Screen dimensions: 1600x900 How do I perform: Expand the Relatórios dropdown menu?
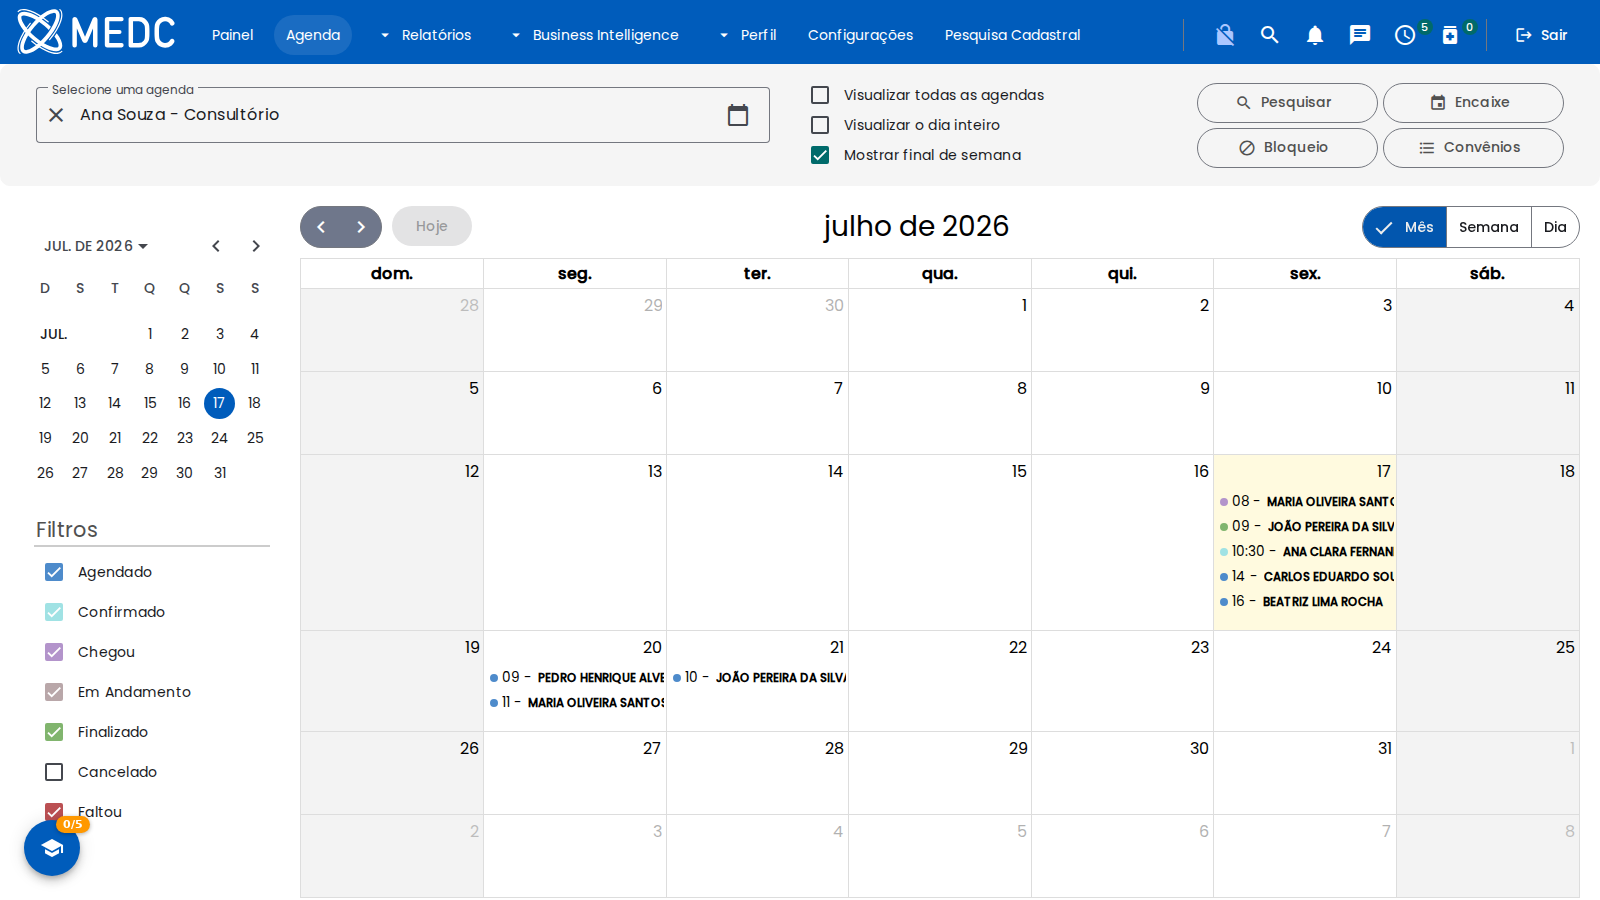click(x=426, y=35)
